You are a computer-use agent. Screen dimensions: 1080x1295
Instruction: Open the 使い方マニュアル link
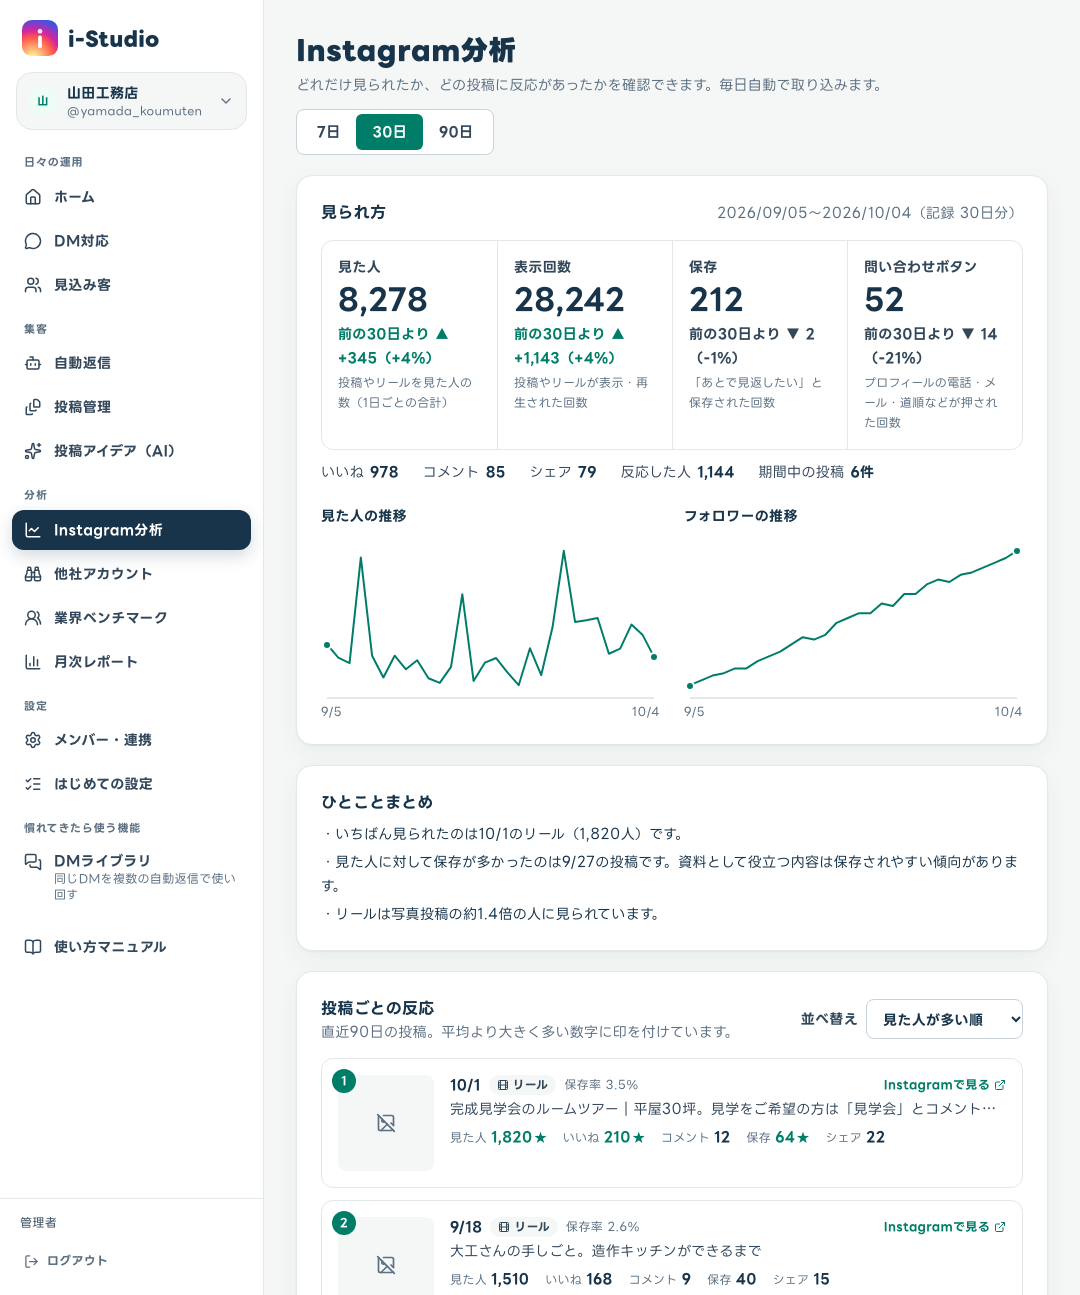pos(131,947)
